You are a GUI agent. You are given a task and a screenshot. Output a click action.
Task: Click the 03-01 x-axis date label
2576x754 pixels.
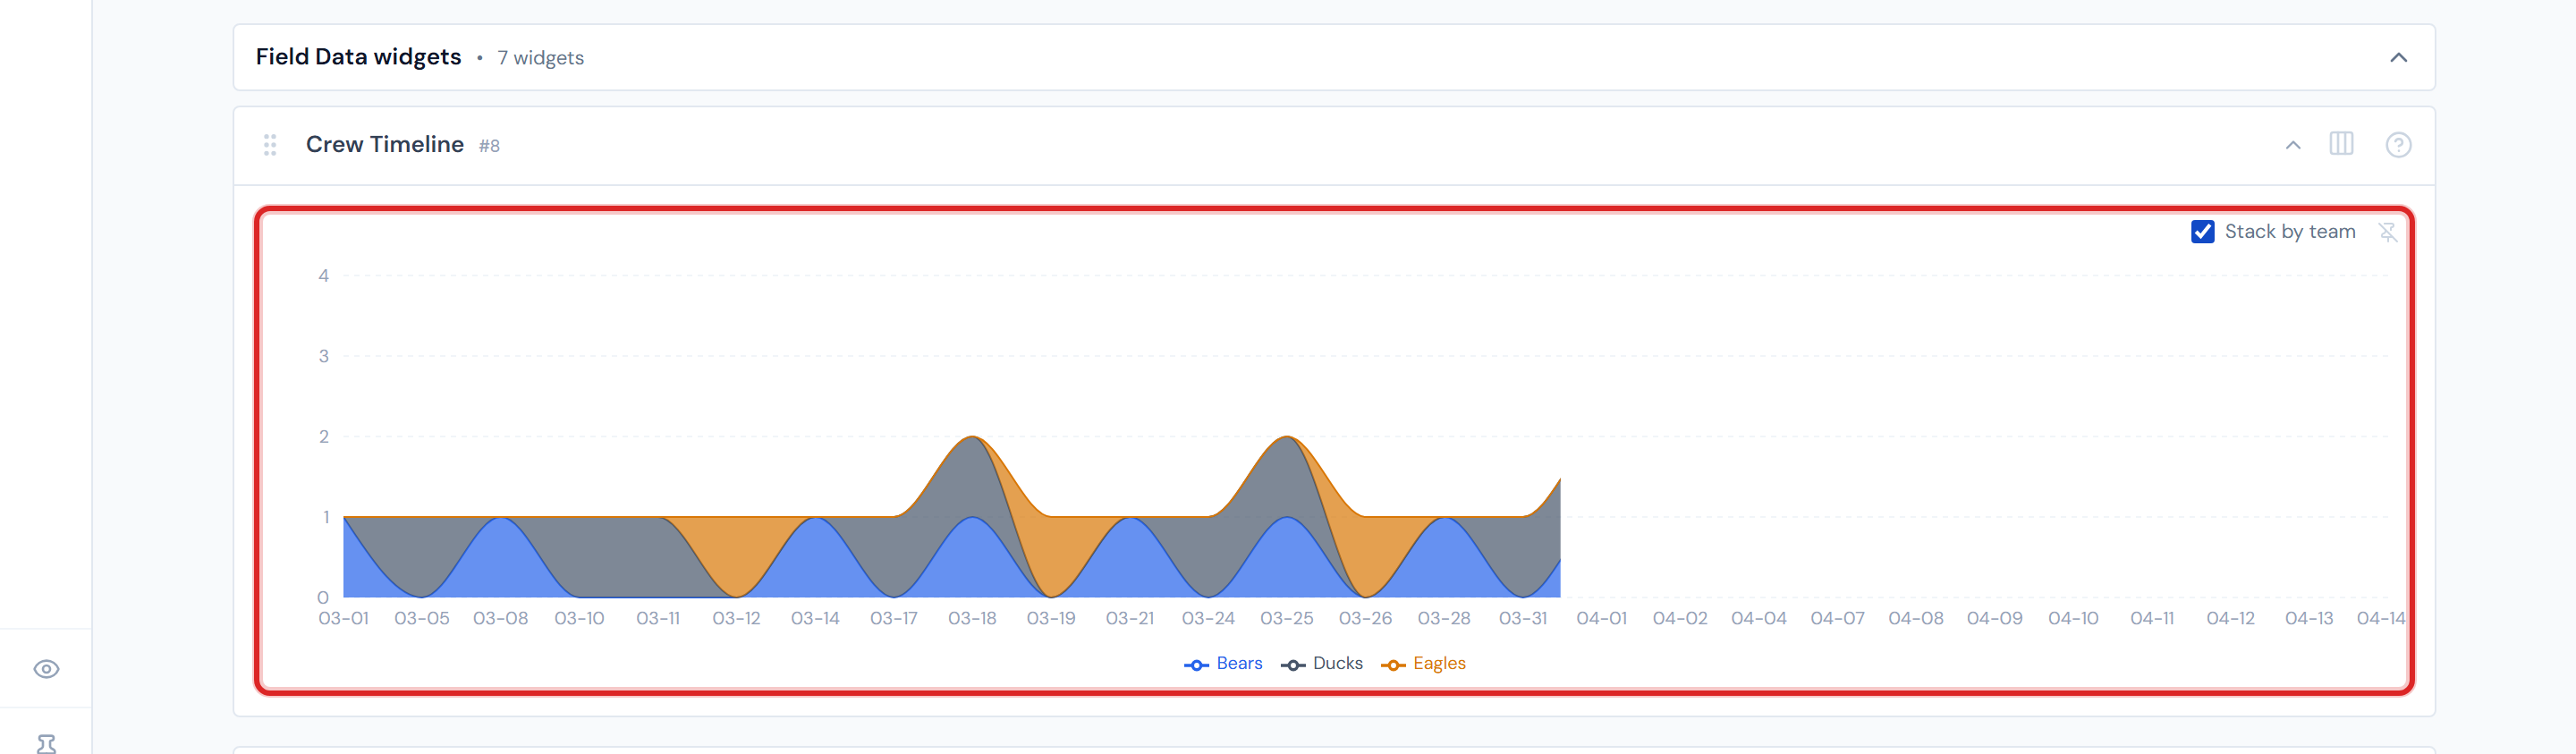pyautogui.click(x=343, y=619)
